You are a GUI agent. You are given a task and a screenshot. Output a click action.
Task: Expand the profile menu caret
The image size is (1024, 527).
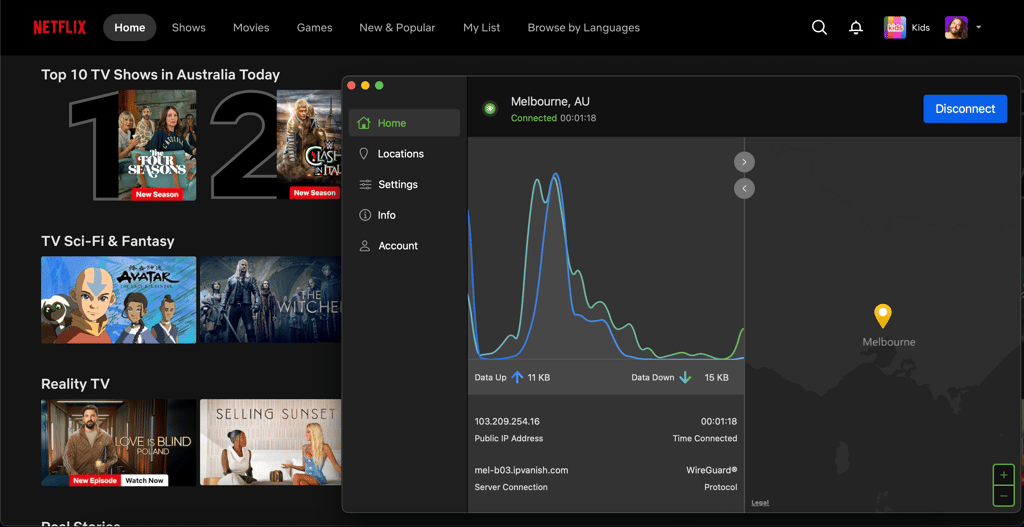978,27
